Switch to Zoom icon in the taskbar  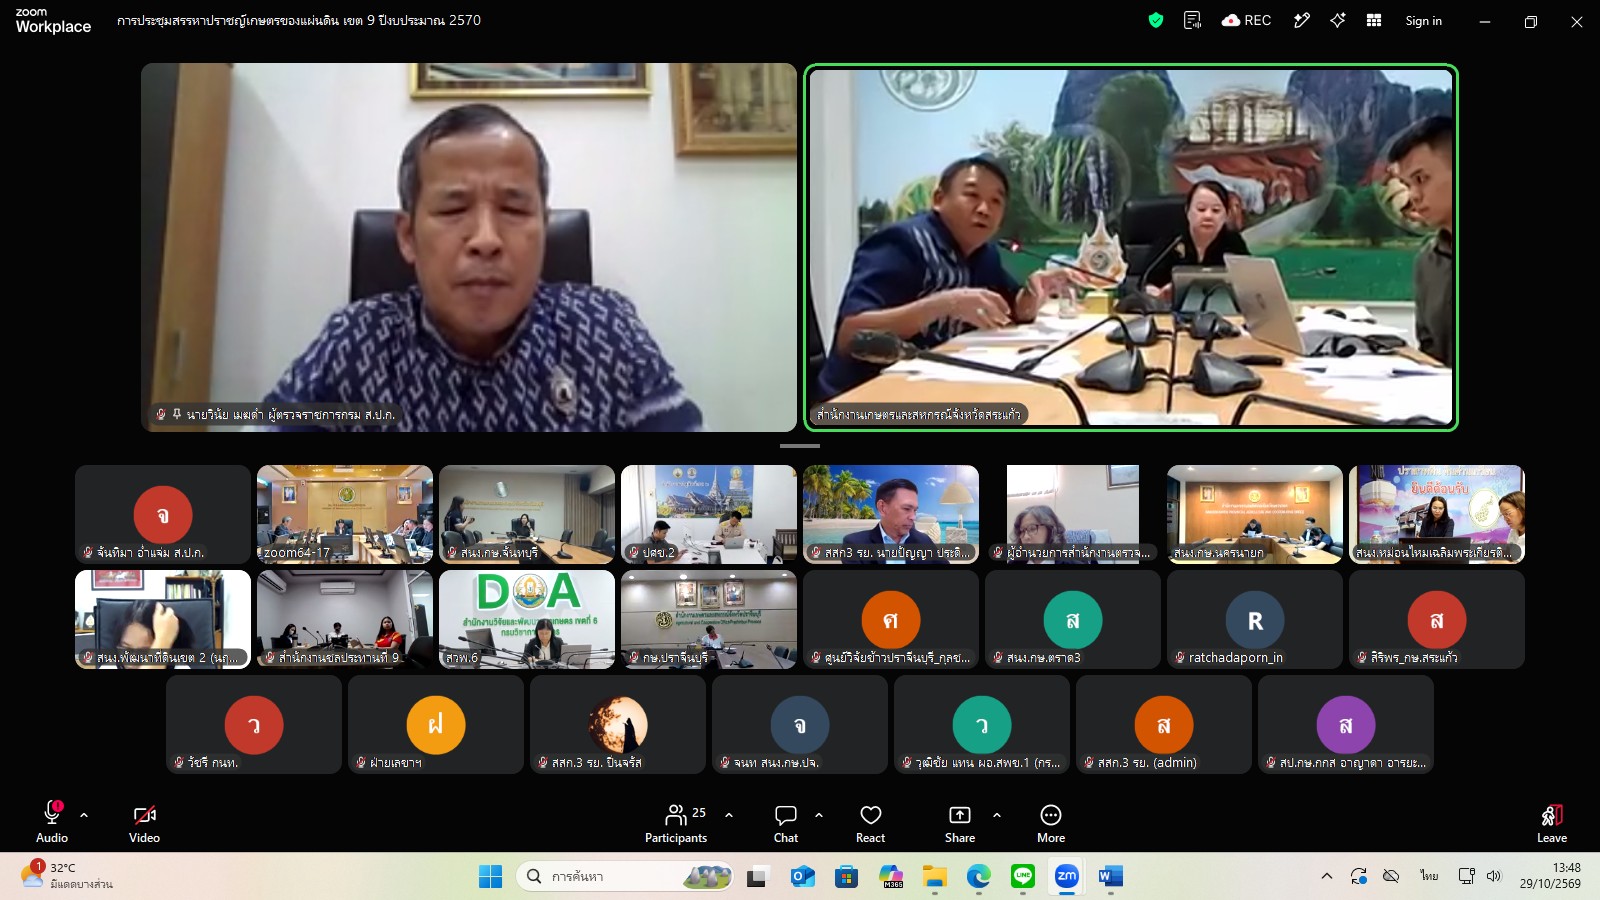[1067, 877]
